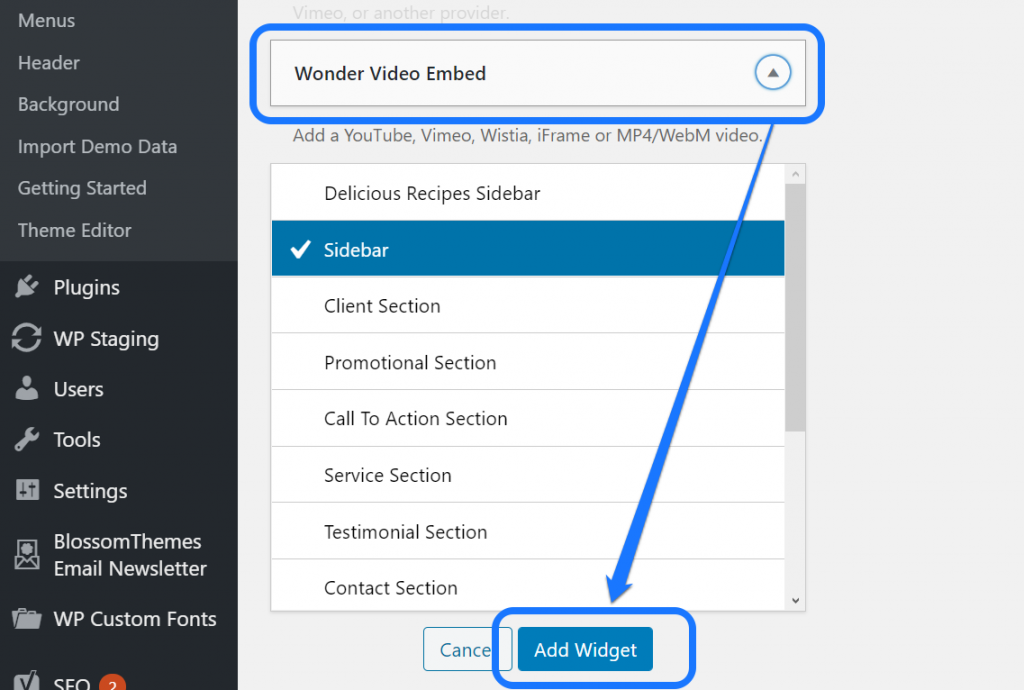Open the Theme Editor menu item
Image resolution: width=1024 pixels, height=690 pixels.
[x=75, y=230]
